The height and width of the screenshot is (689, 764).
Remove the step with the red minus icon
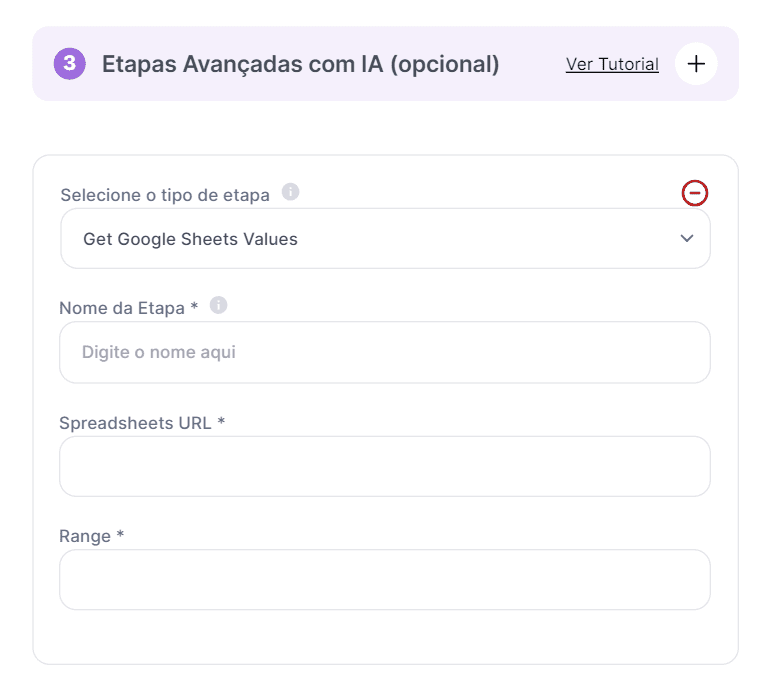[695, 193]
